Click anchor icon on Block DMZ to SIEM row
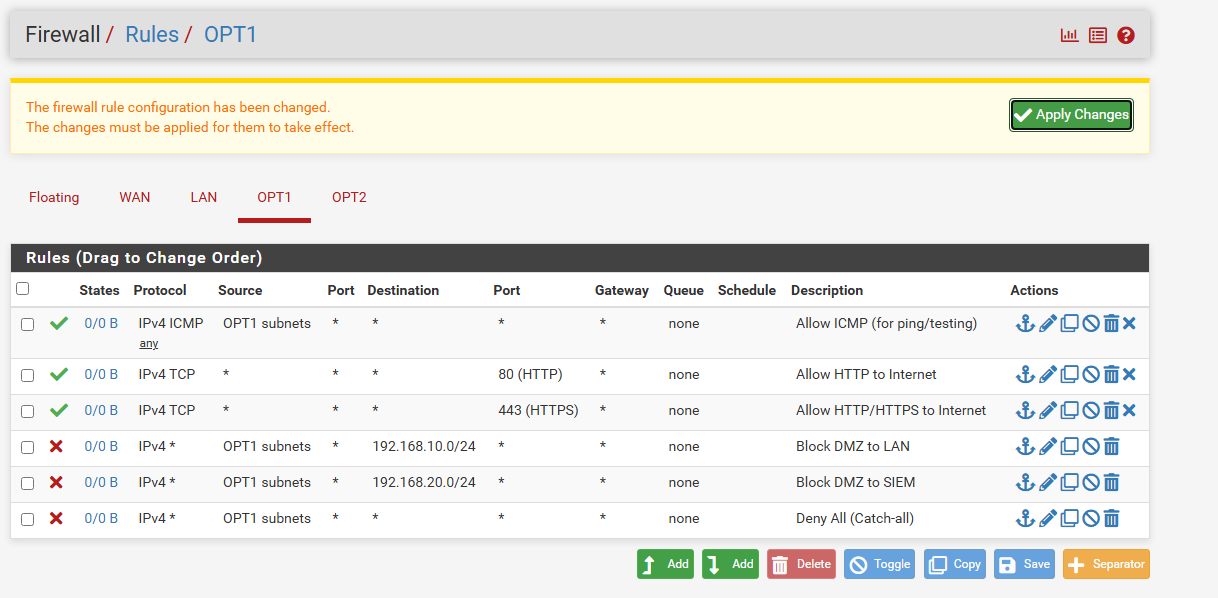 (1025, 482)
